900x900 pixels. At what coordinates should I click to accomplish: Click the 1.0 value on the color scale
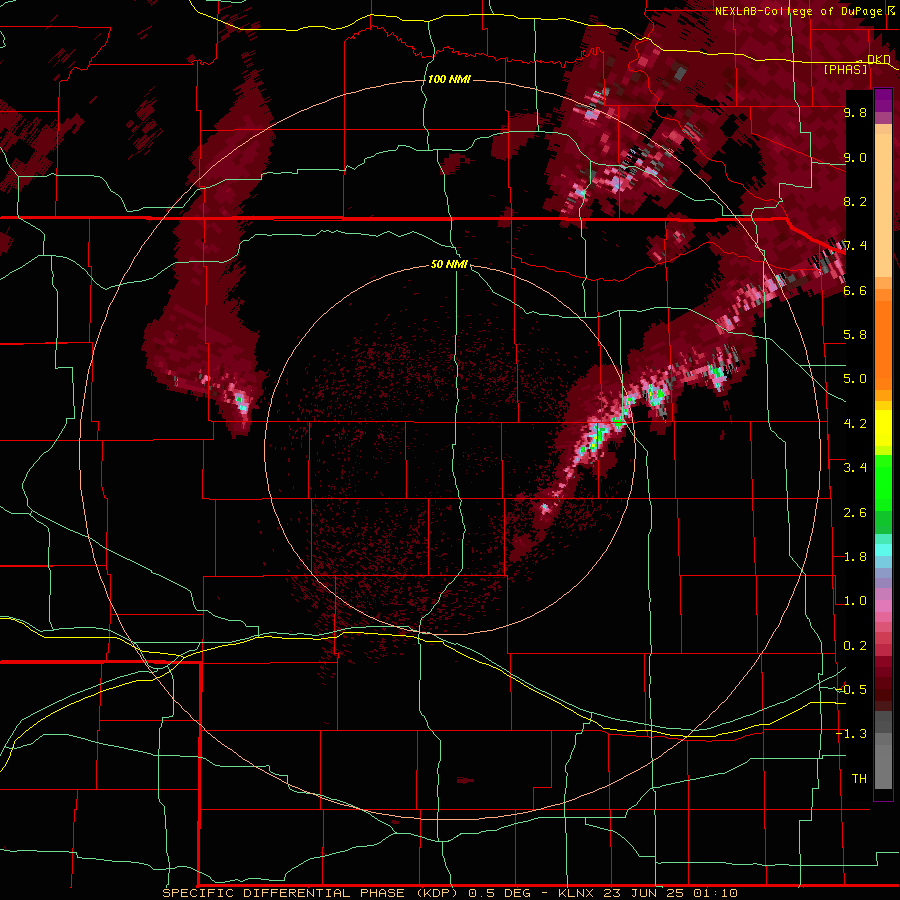(855, 601)
